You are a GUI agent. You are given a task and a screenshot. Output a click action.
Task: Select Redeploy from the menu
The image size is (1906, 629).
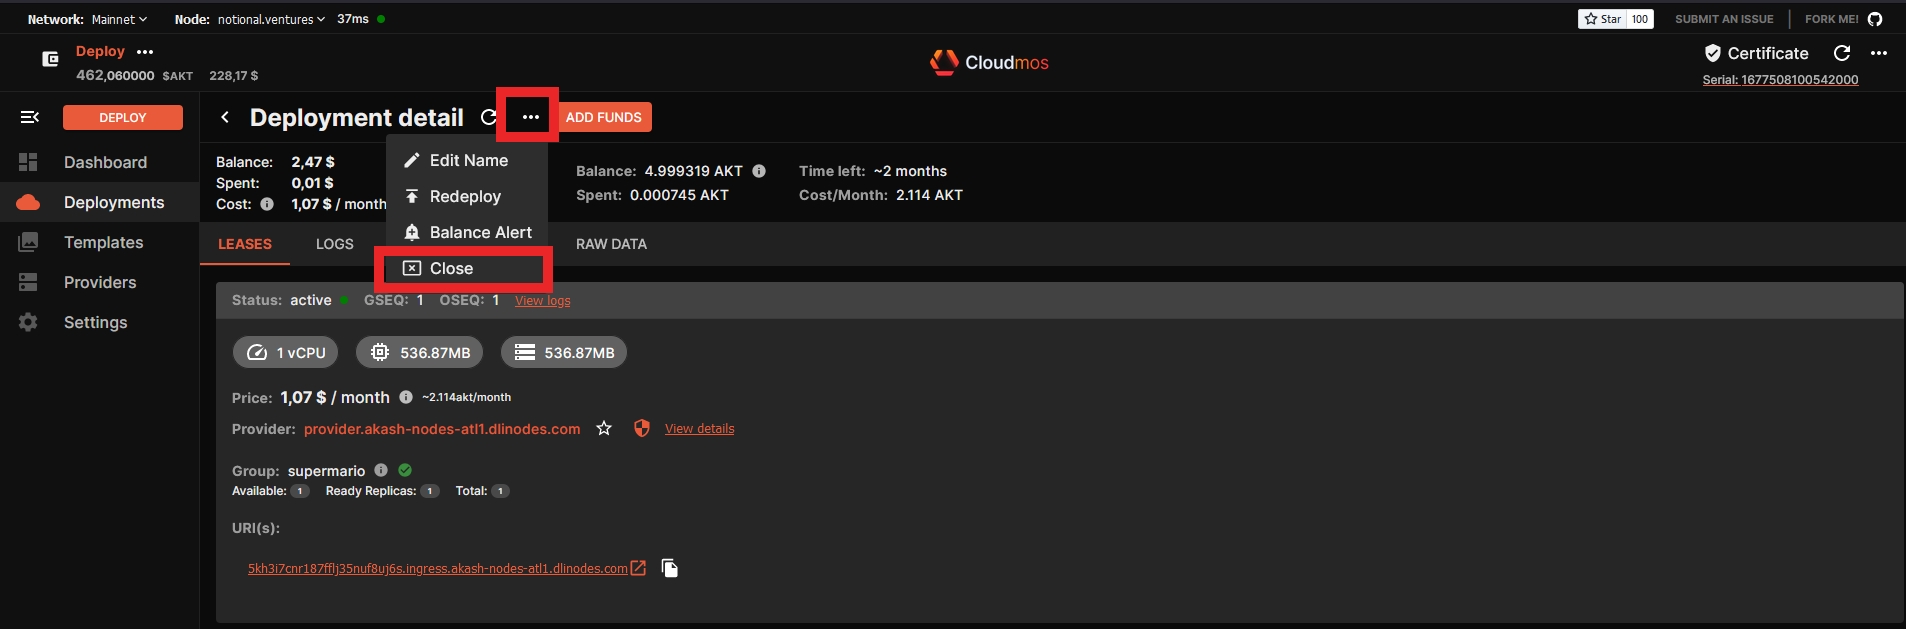click(x=467, y=196)
